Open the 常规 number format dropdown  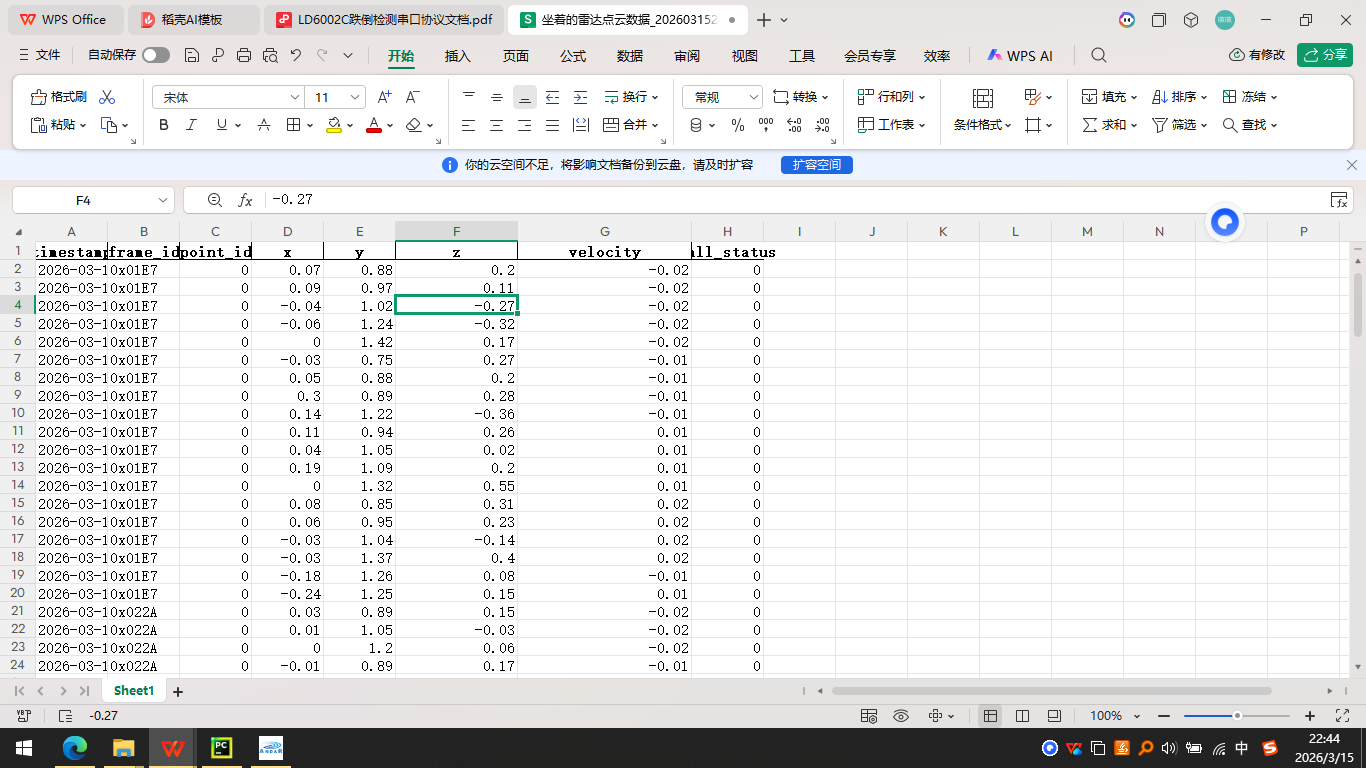click(x=753, y=97)
